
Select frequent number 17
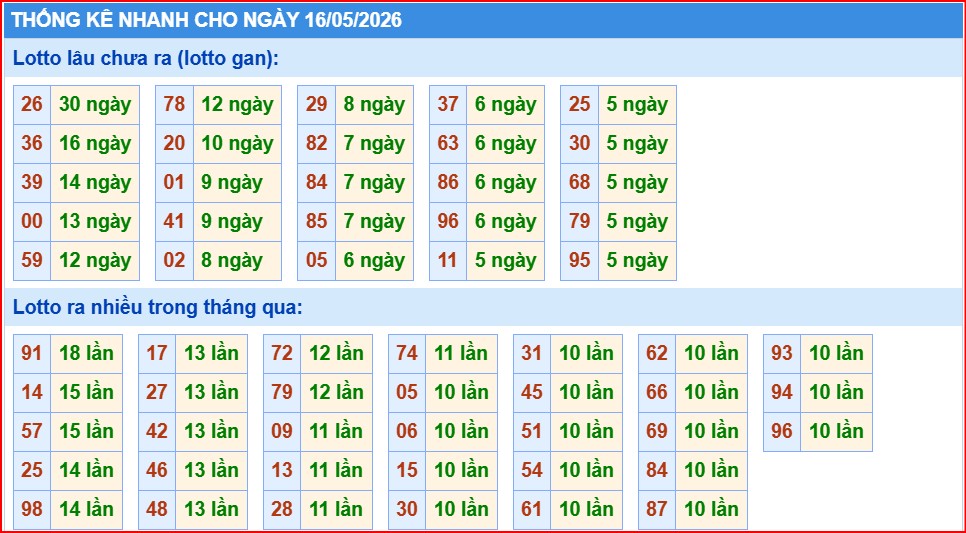157,354
